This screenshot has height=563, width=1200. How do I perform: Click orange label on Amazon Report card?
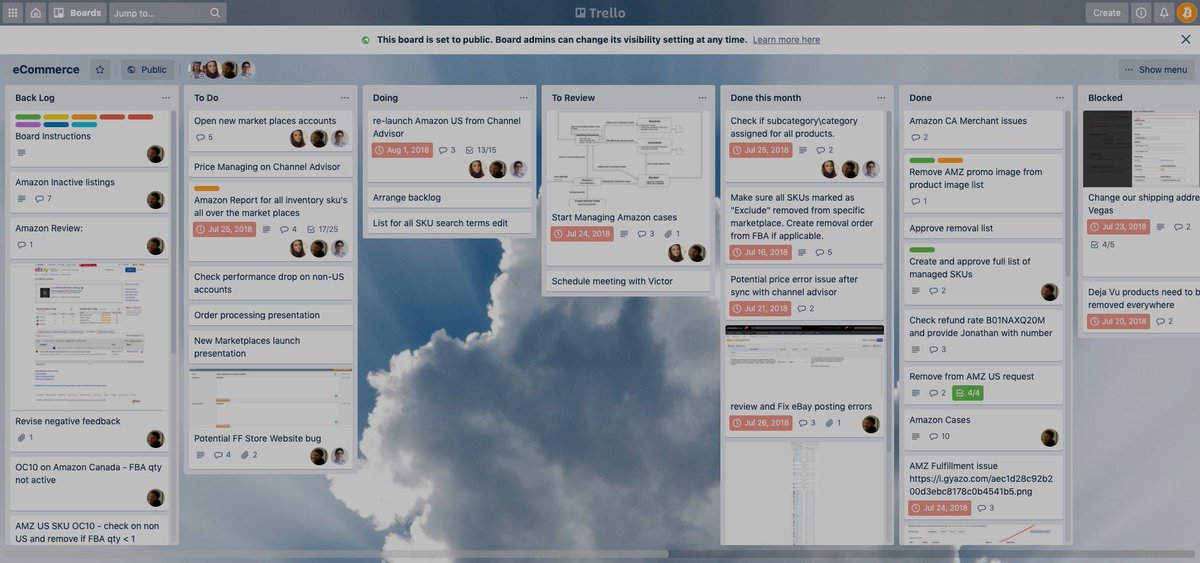point(207,188)
